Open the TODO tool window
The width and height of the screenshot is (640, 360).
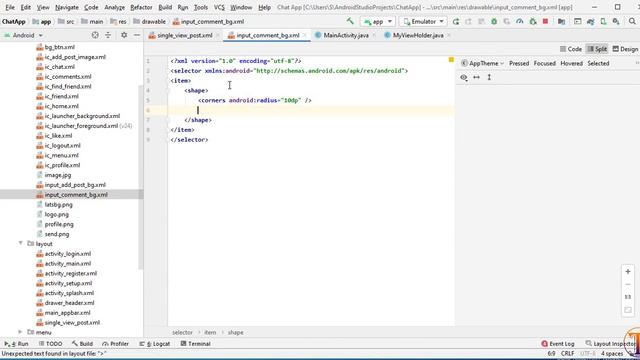pyautogui.click(x=50, y=344)
